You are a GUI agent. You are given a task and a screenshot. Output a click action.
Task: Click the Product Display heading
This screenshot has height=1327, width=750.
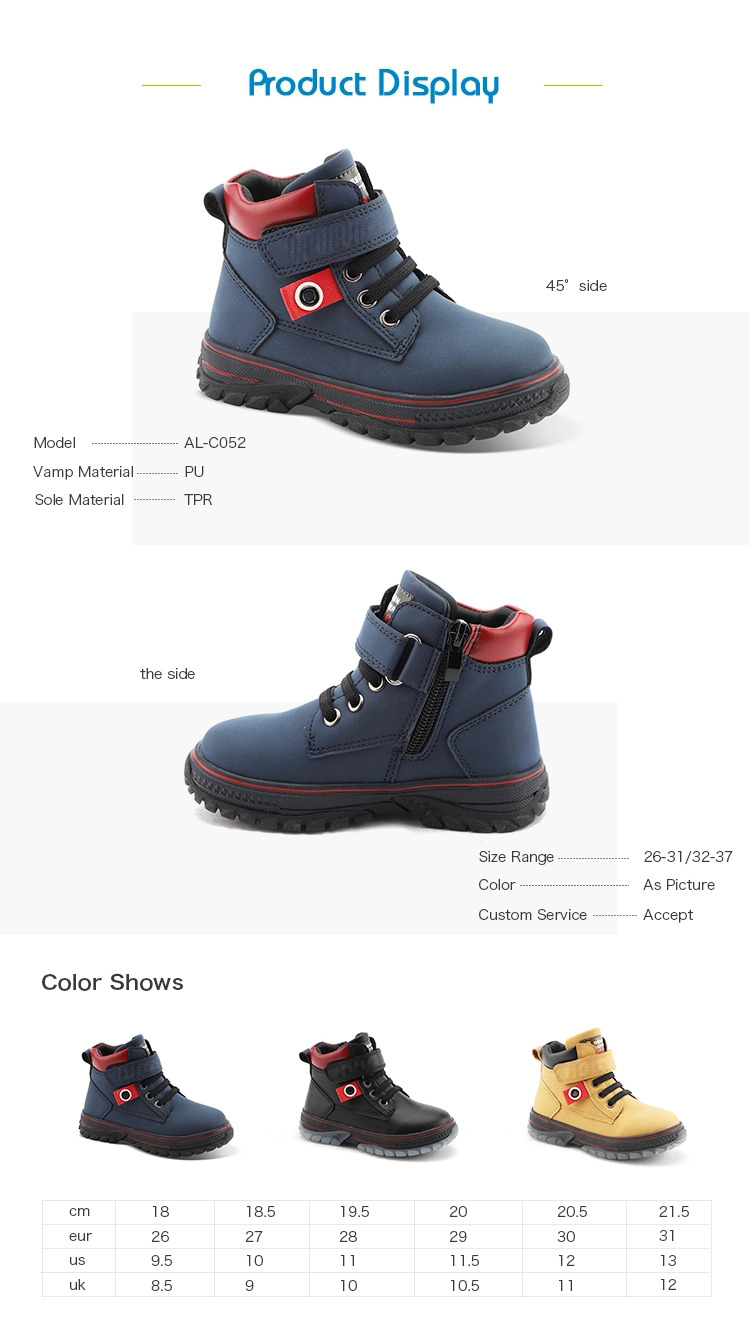[373, 84]
